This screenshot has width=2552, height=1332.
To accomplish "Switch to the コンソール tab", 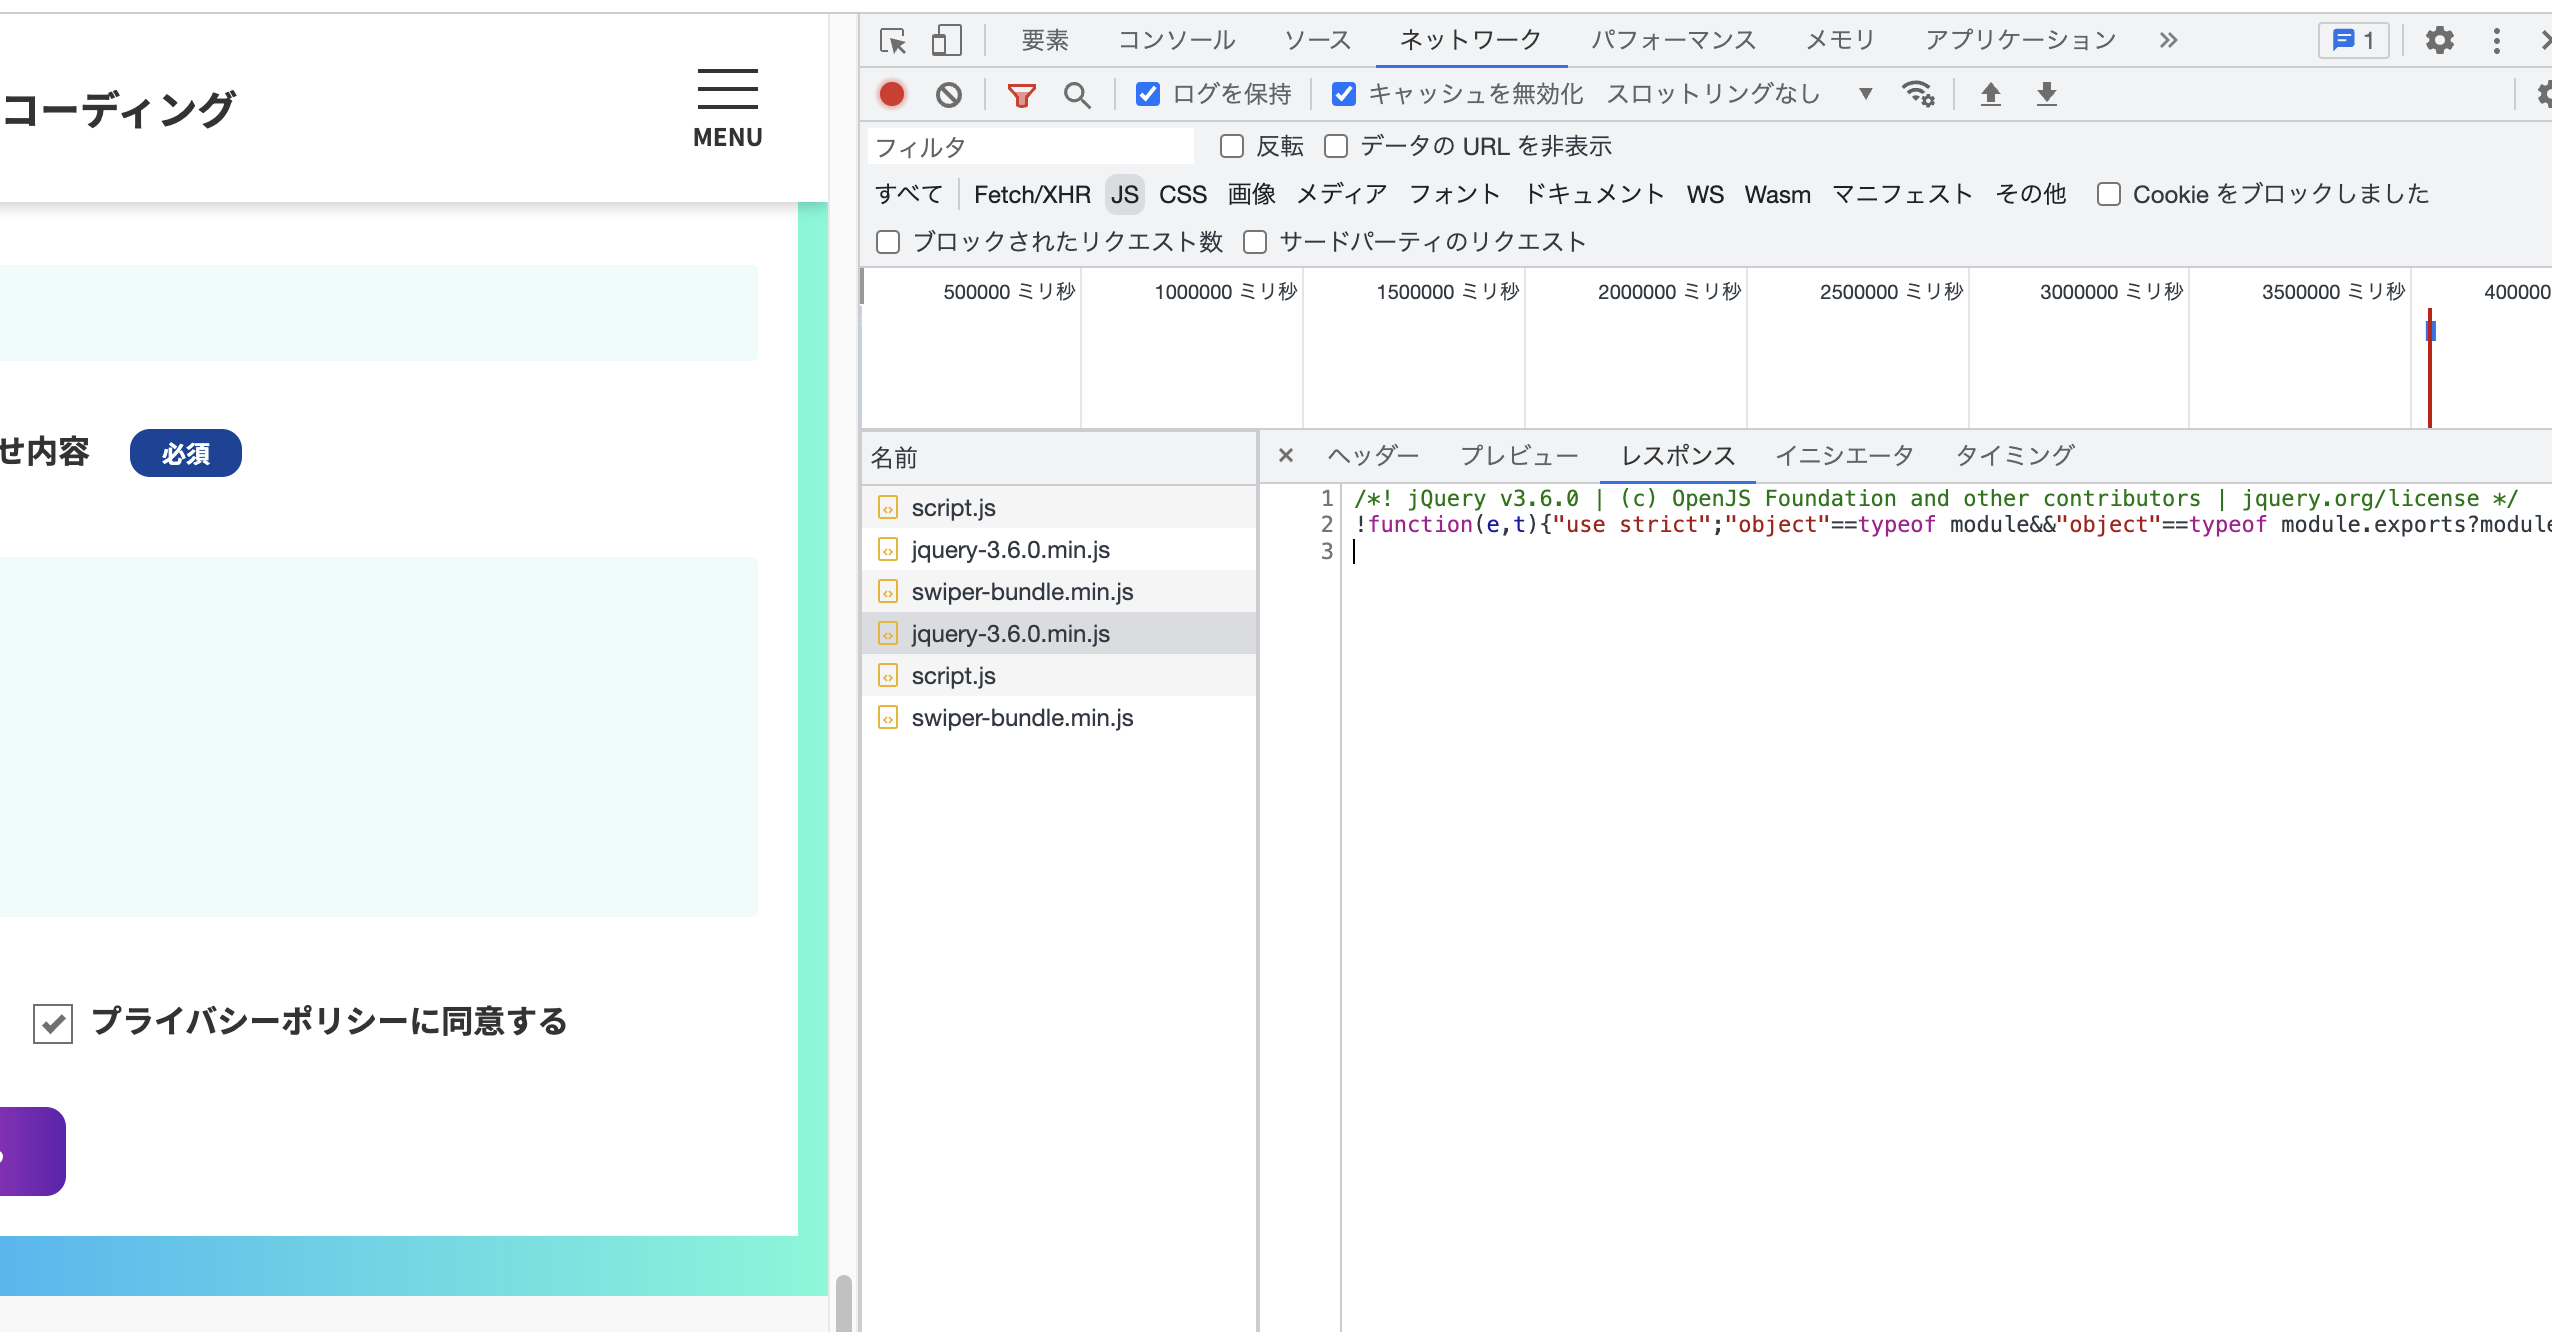I will click(1176, 41).
